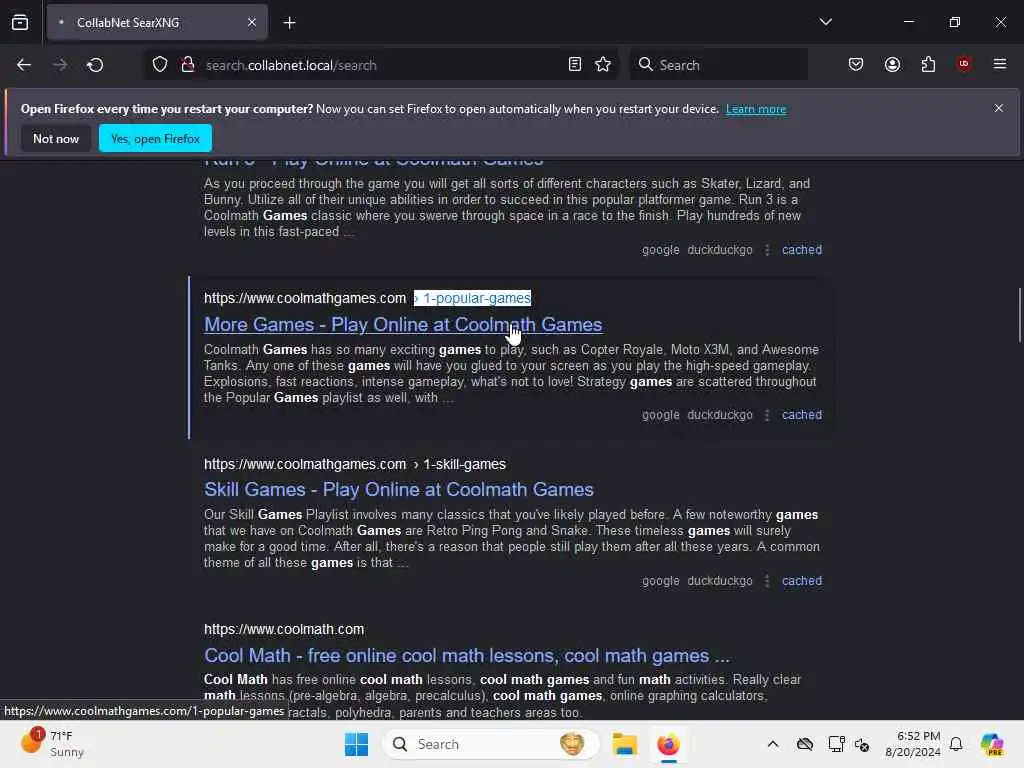Reload the current page
1024x768 pixels.
95,65
